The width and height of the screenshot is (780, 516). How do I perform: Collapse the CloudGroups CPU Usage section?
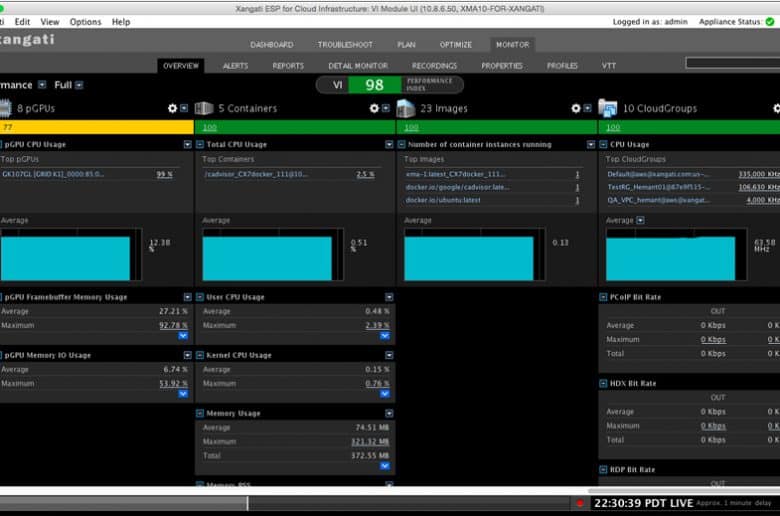pyautogui.click(x=603, y=144)
